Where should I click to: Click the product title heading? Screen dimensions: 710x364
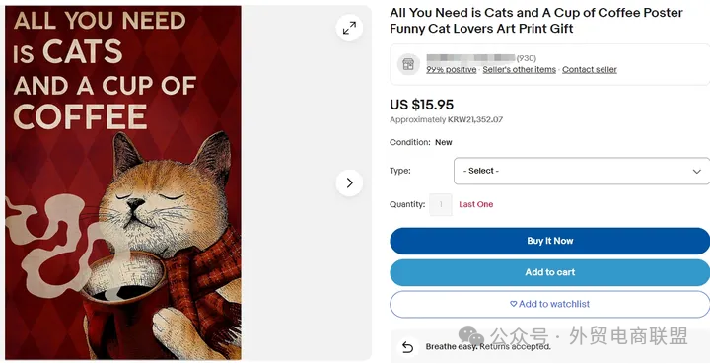(x=536, y=21)
